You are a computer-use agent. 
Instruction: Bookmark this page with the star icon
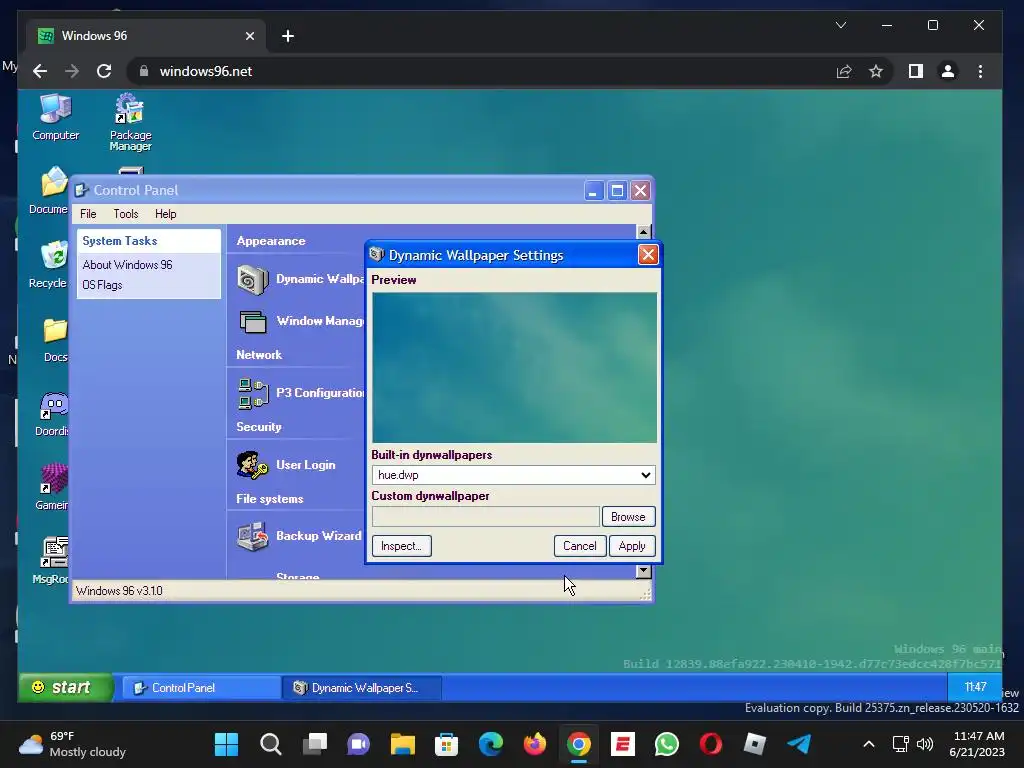[x=876, y=71]
